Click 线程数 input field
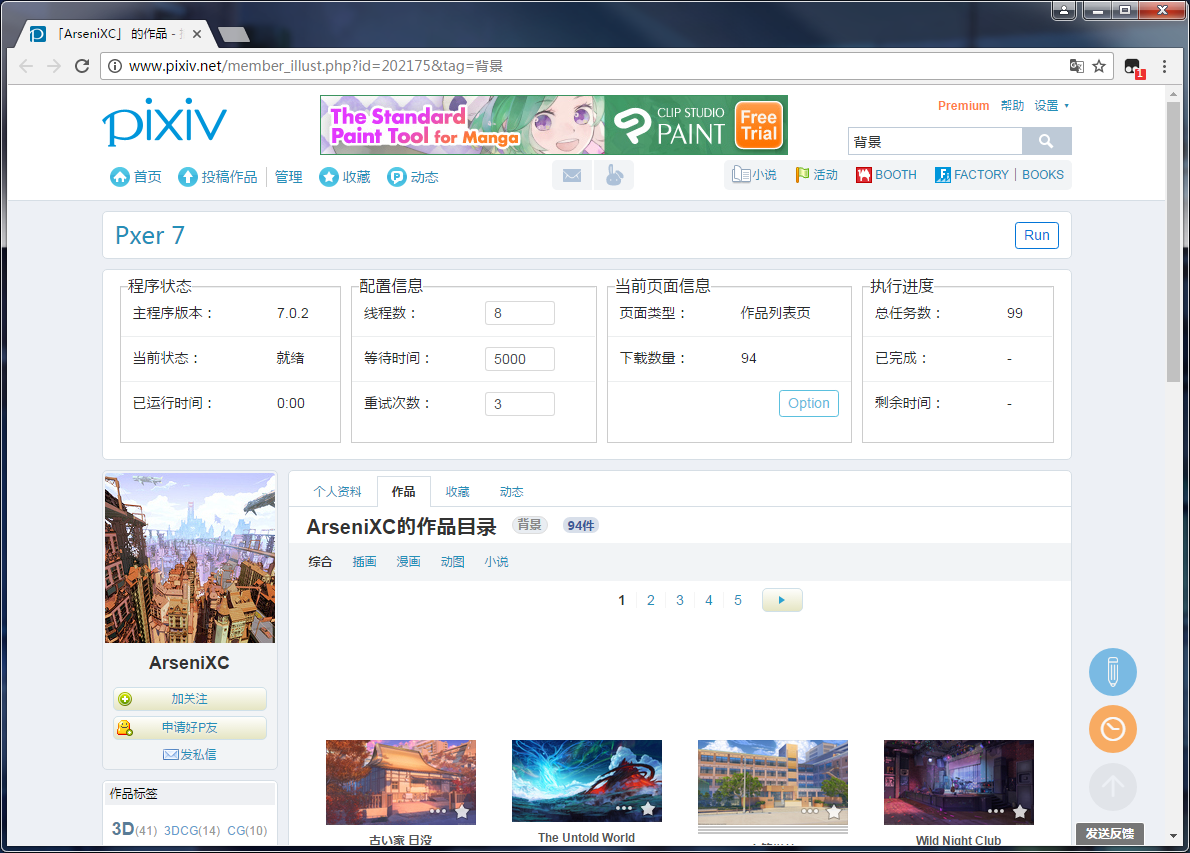 (520, 313)
